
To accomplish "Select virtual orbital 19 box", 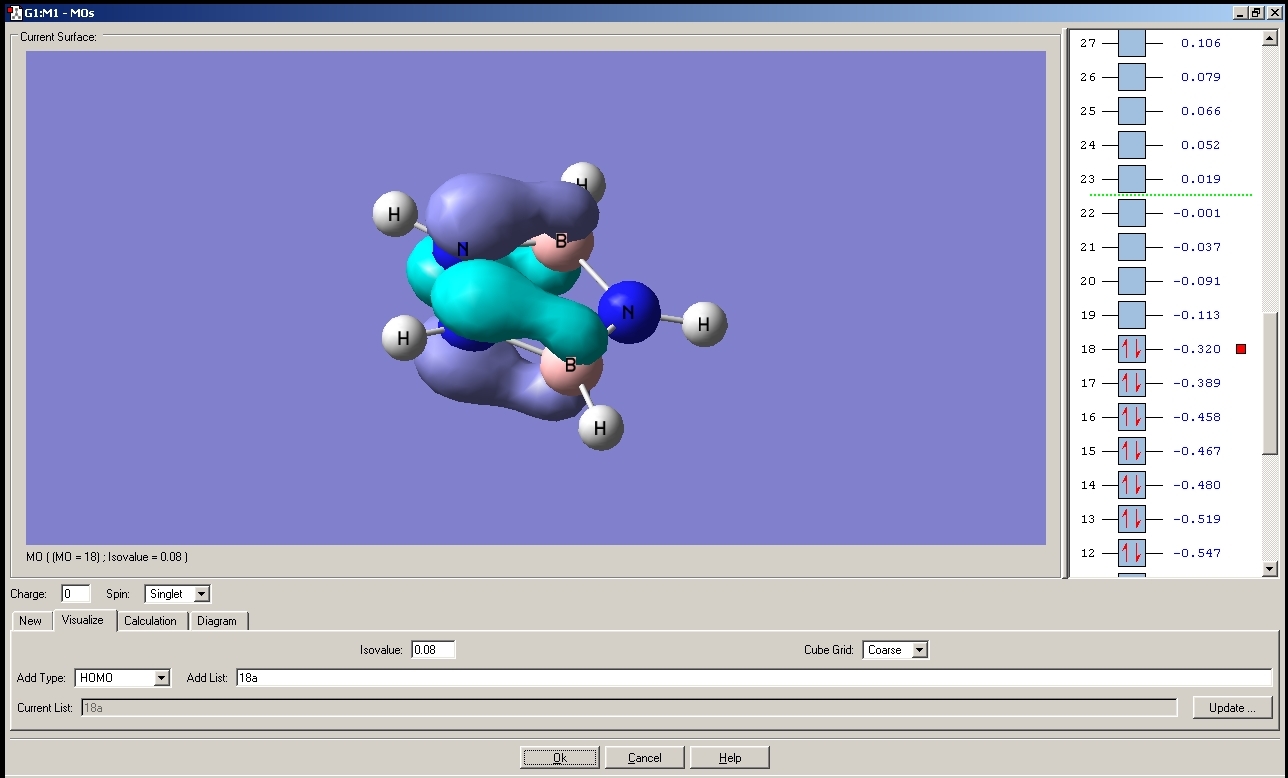I will pyautogui.click(x=1132, y=315).
